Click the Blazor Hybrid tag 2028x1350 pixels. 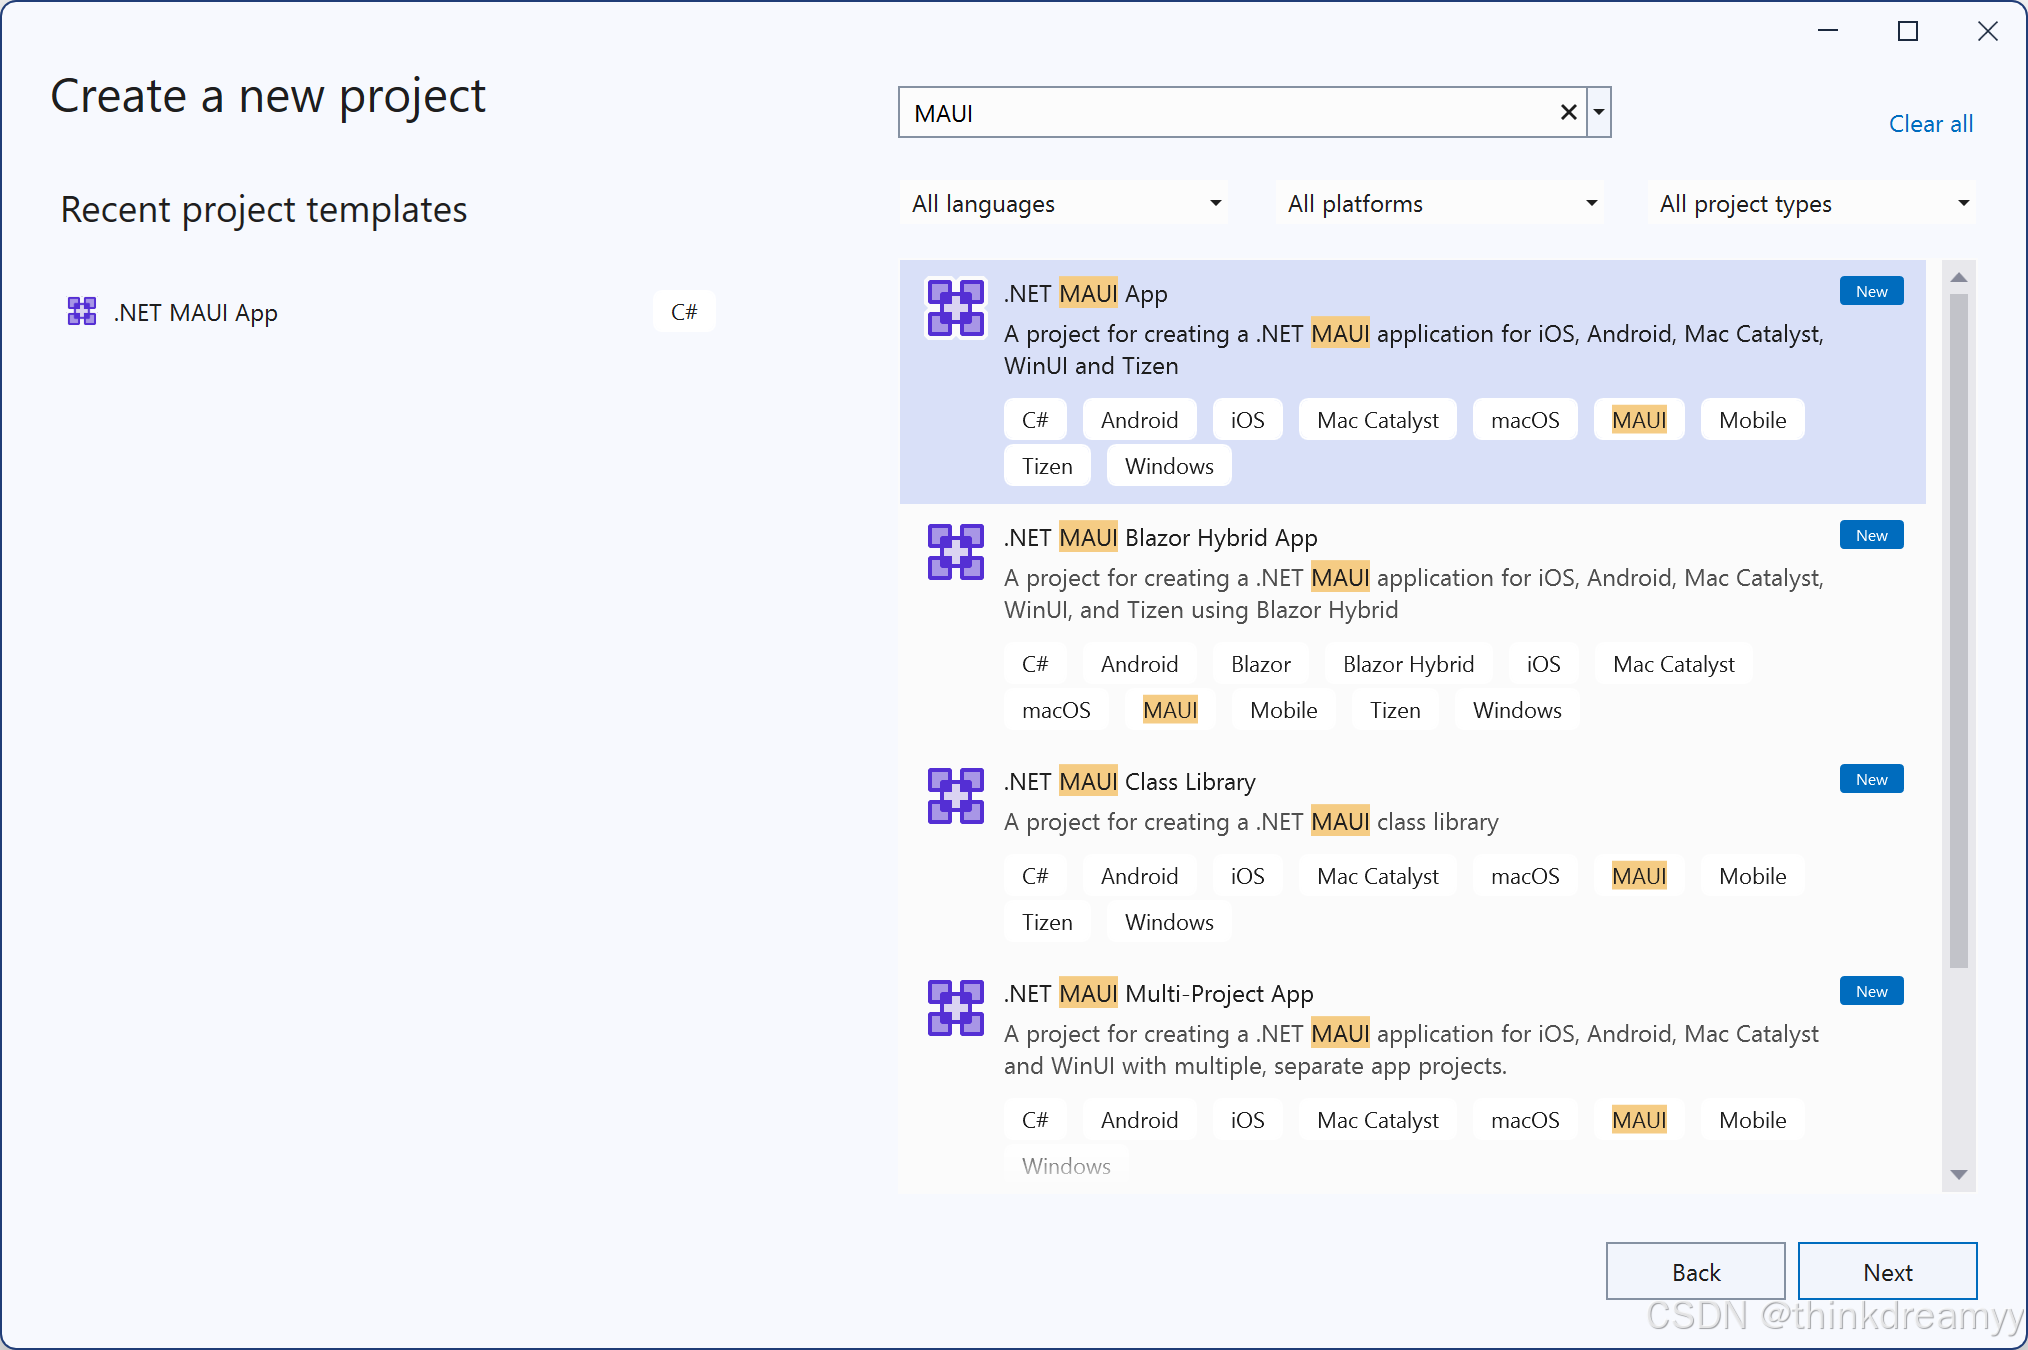point(1409,664)
